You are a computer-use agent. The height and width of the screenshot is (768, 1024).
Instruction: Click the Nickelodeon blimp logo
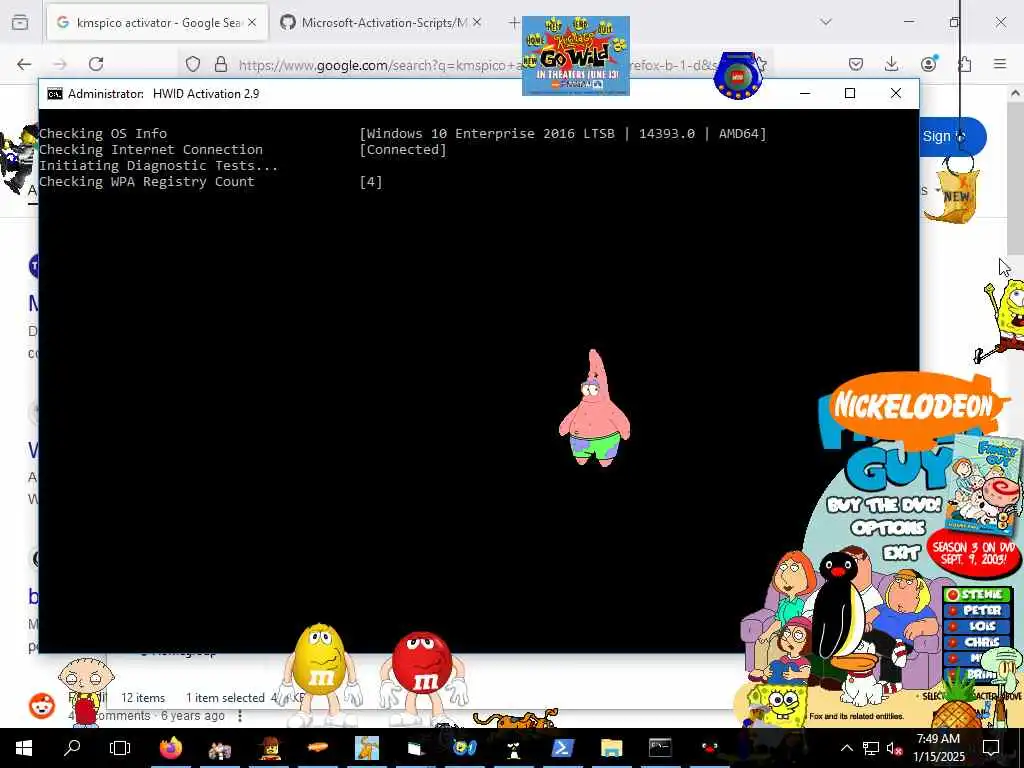pyautogui.click(x=914, y=406)
